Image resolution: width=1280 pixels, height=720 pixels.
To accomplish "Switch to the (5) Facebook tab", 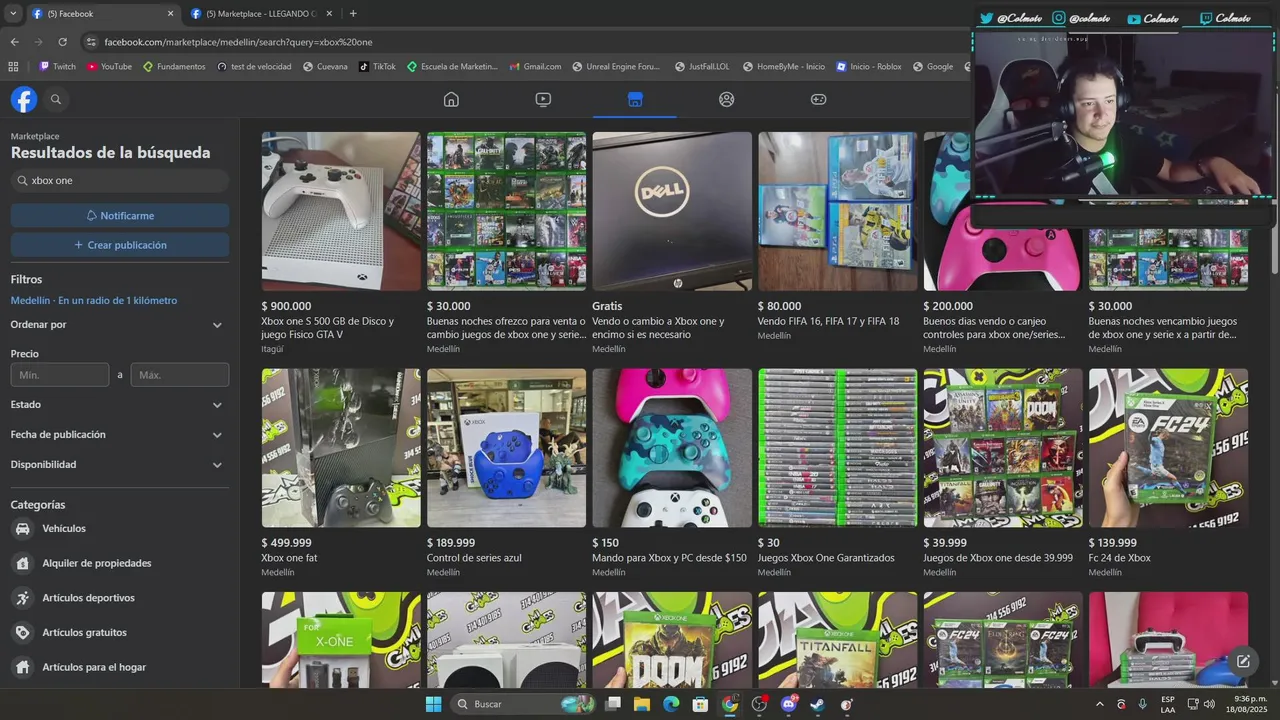I will click(x=102, y=14).
